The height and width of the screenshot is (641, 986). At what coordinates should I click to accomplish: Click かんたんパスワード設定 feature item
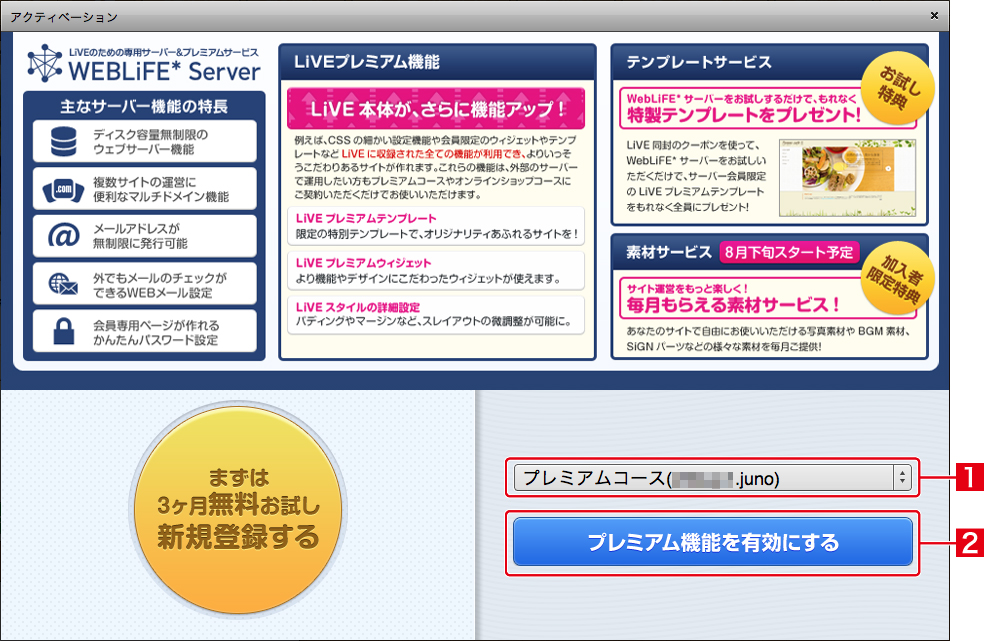[145, 331]
